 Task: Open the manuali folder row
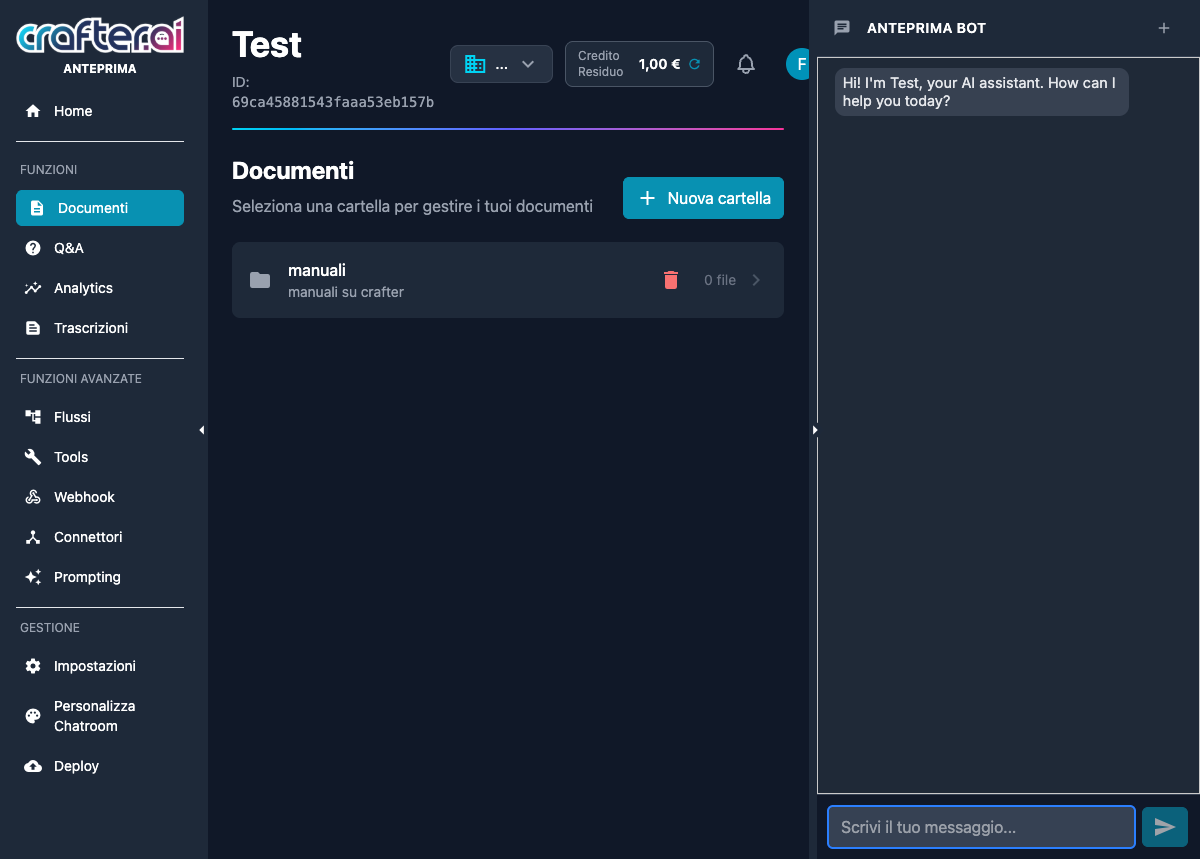(x=508, y=280)
